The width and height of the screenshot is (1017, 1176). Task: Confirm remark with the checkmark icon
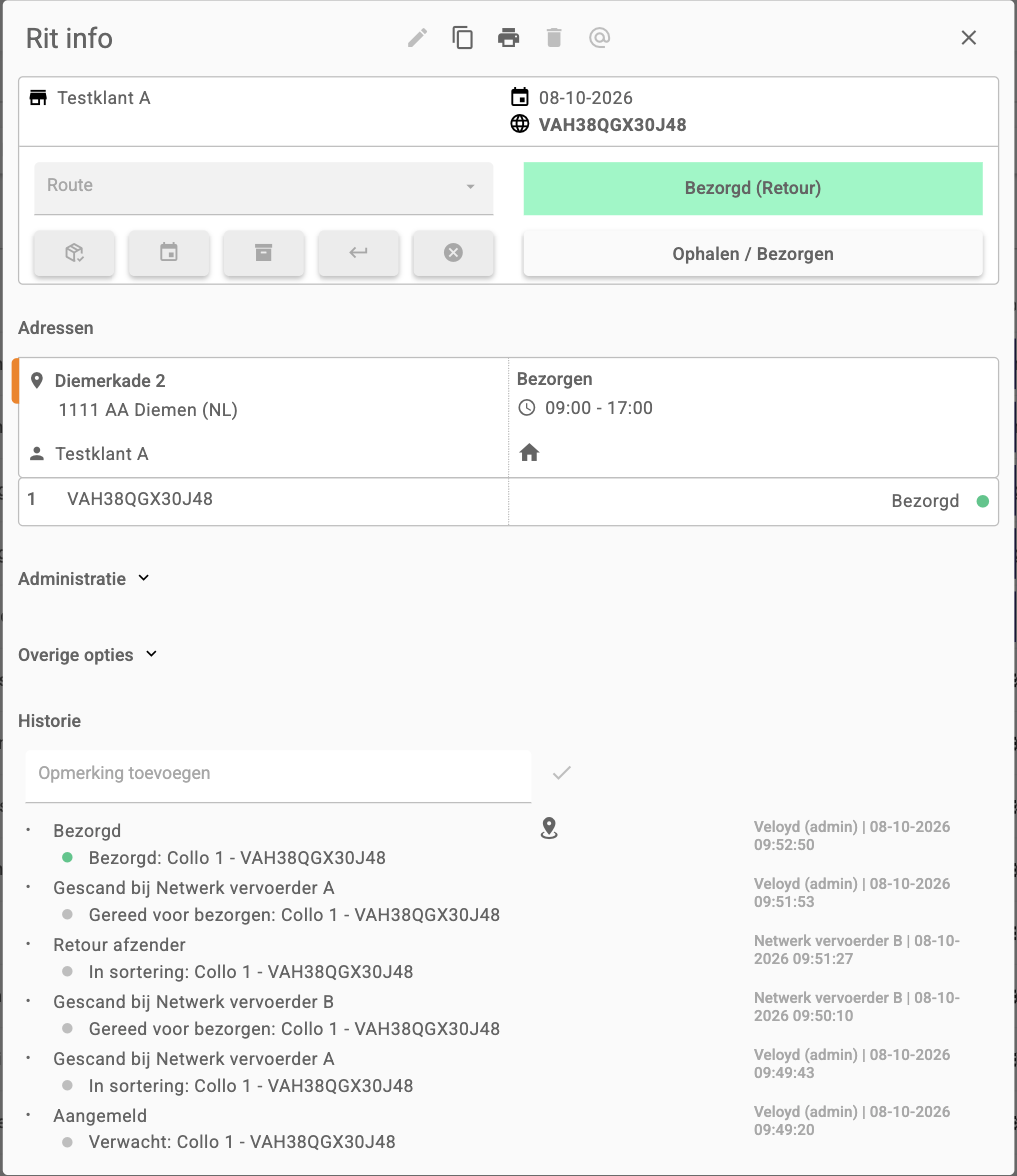pos(562,772)
